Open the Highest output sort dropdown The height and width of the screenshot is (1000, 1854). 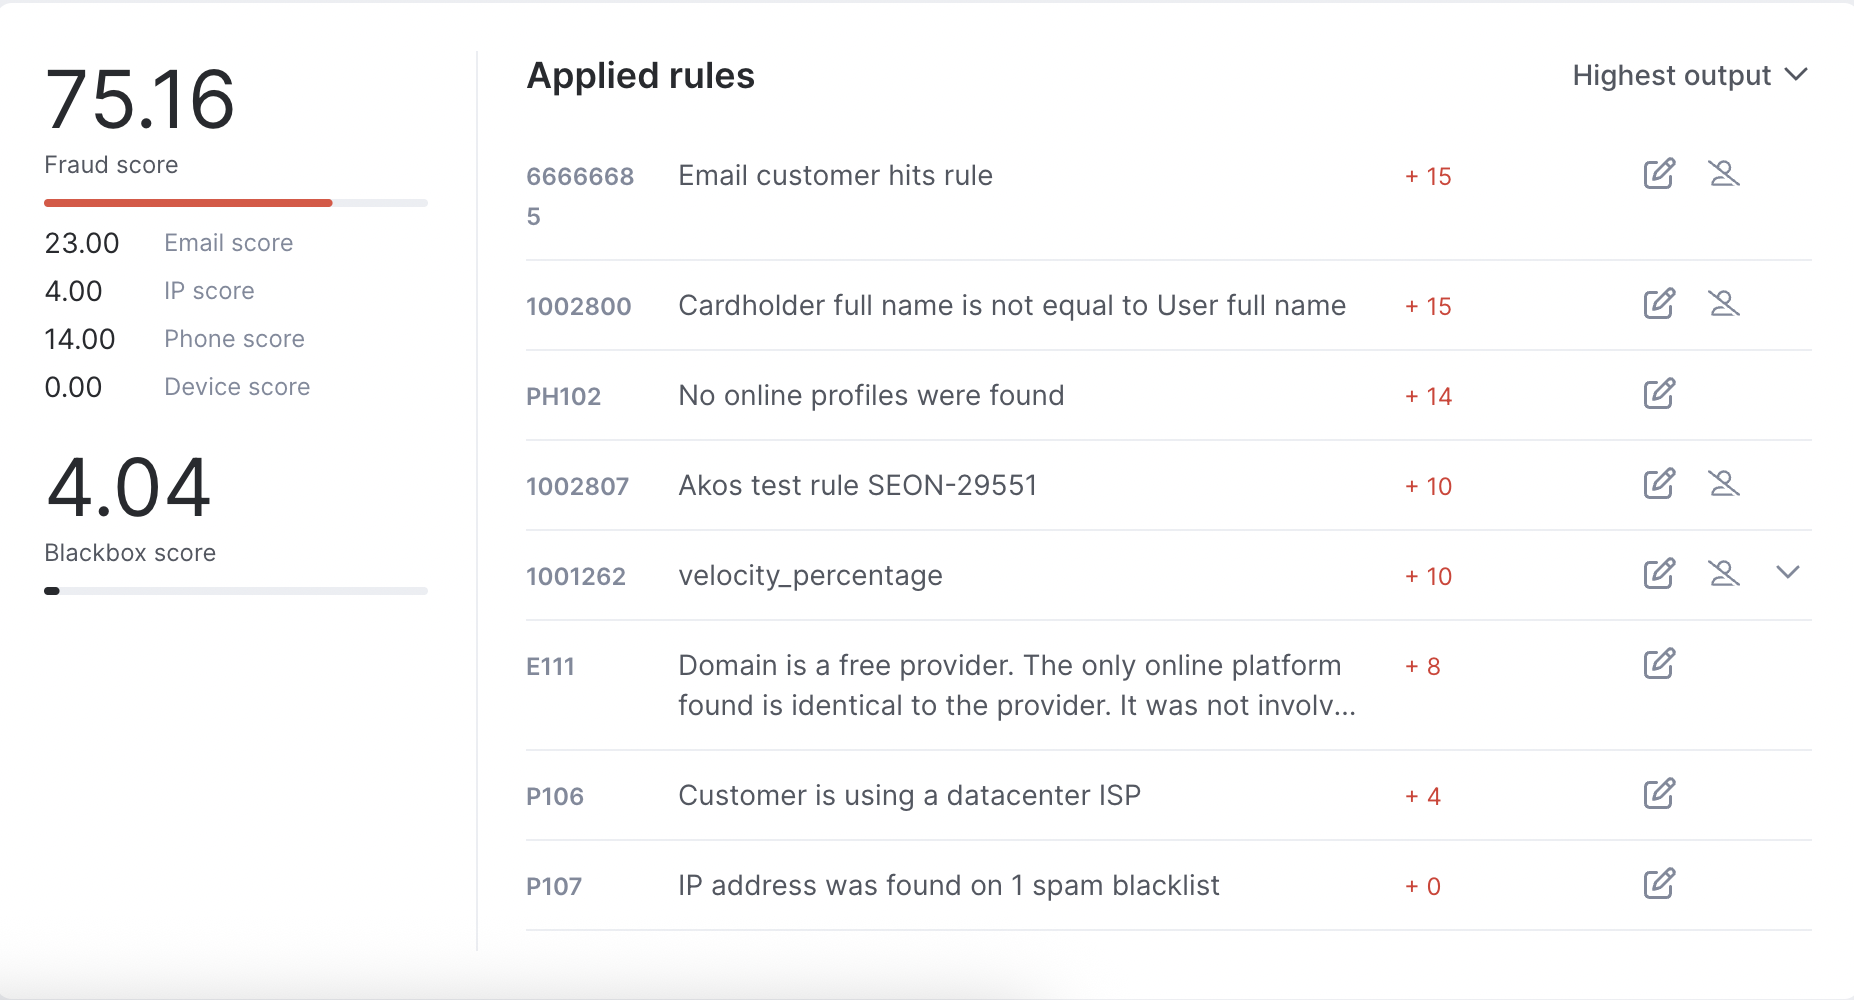pos(1690,76)
